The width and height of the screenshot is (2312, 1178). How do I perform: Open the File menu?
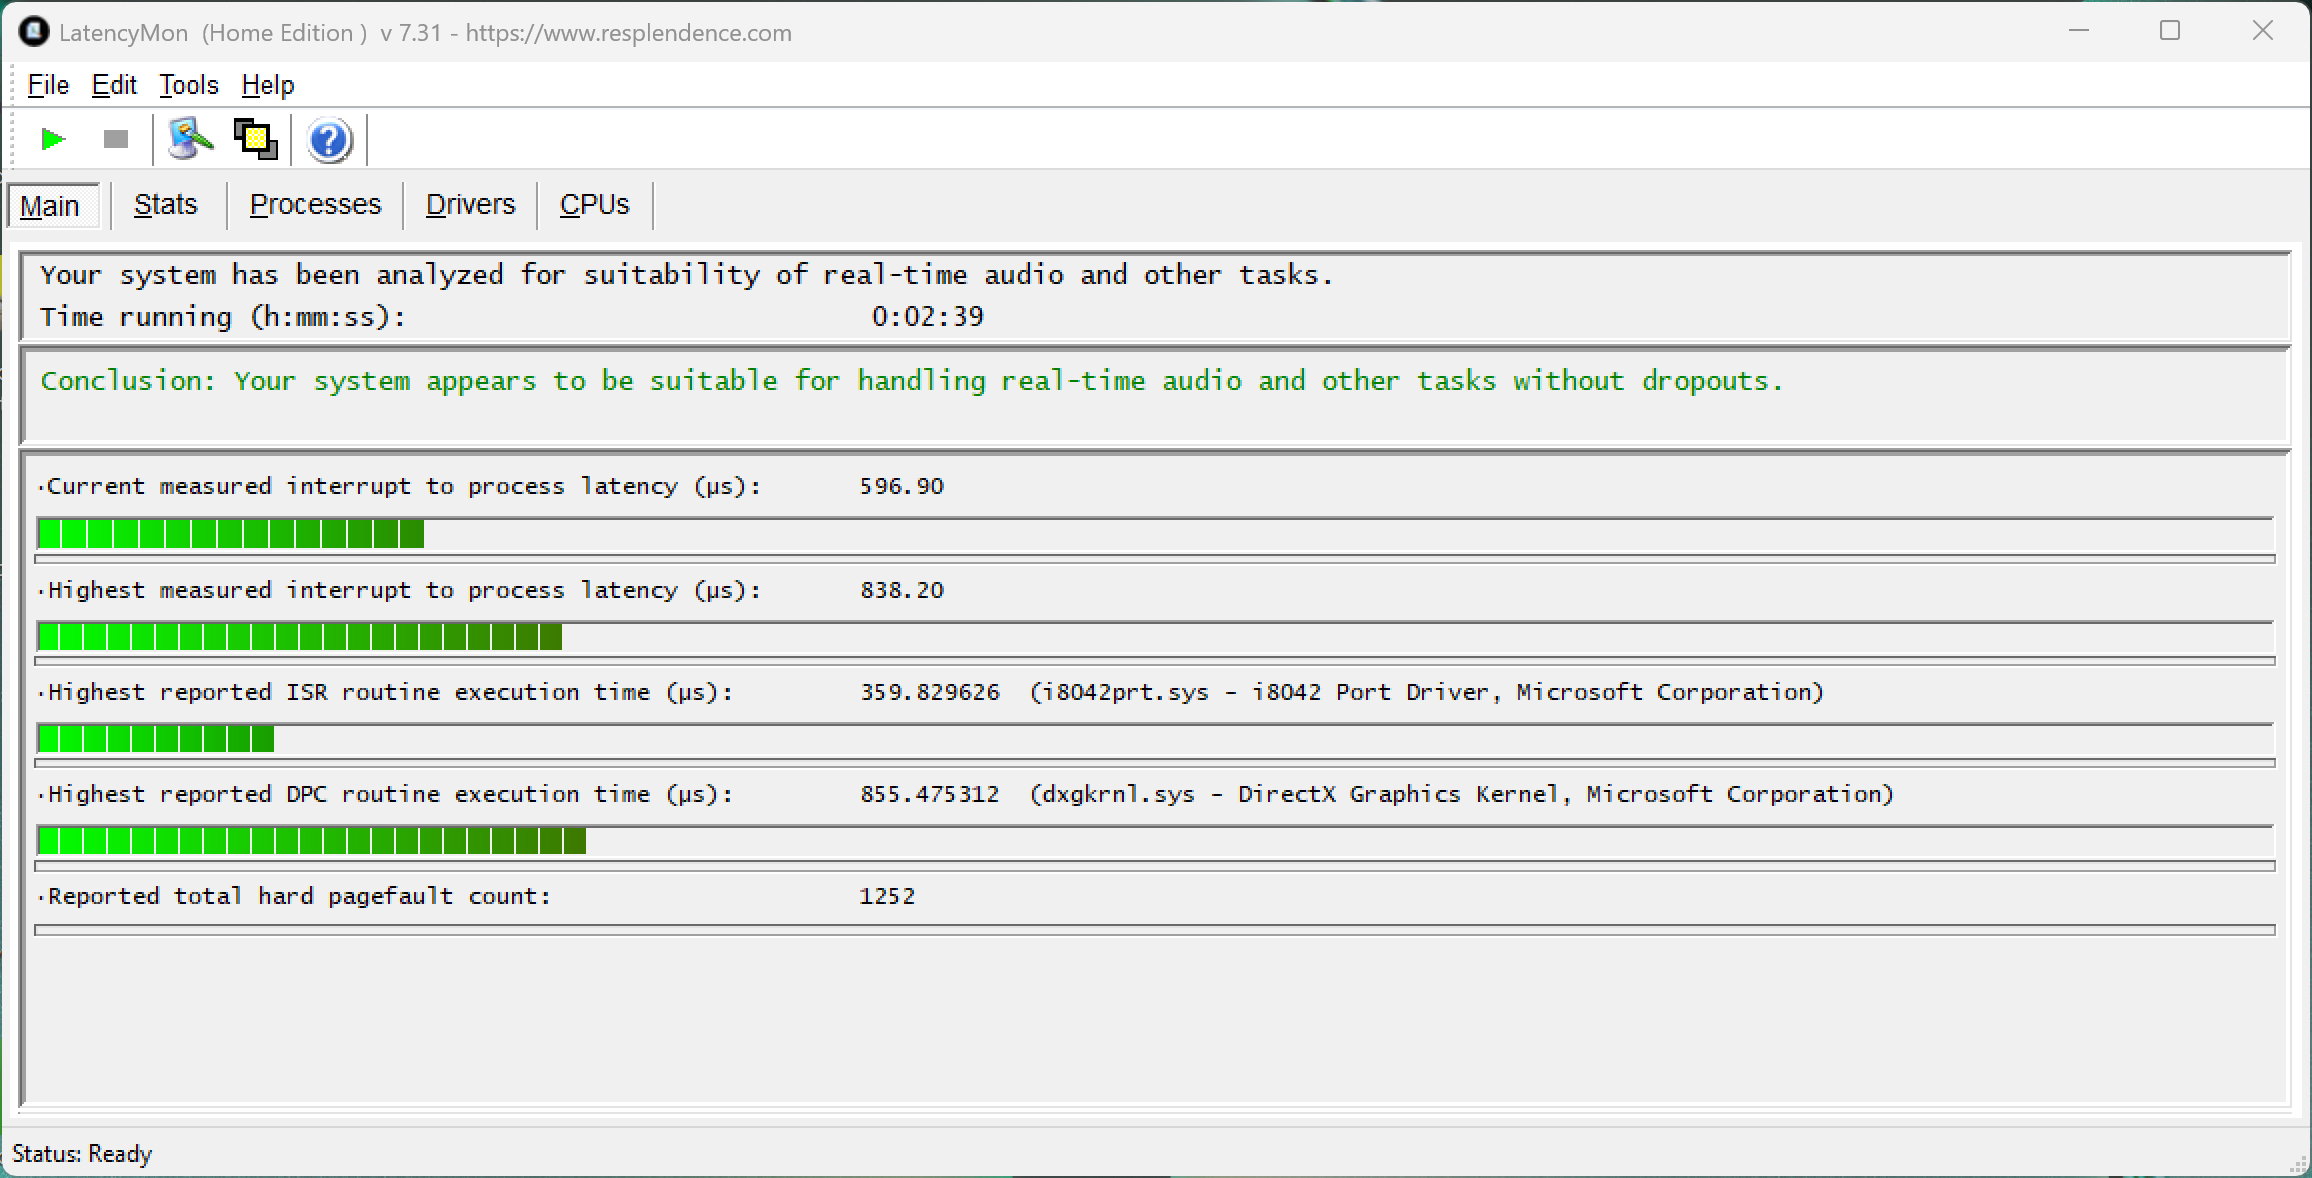[x=48, y=85]
